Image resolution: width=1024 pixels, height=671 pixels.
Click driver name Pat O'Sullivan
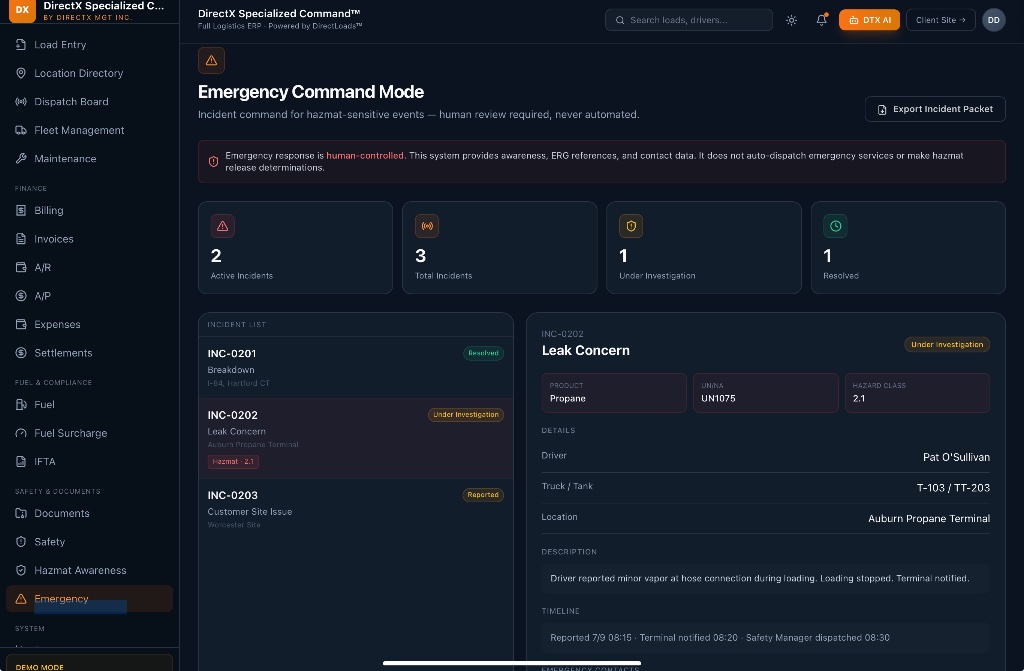coord(956,457)
